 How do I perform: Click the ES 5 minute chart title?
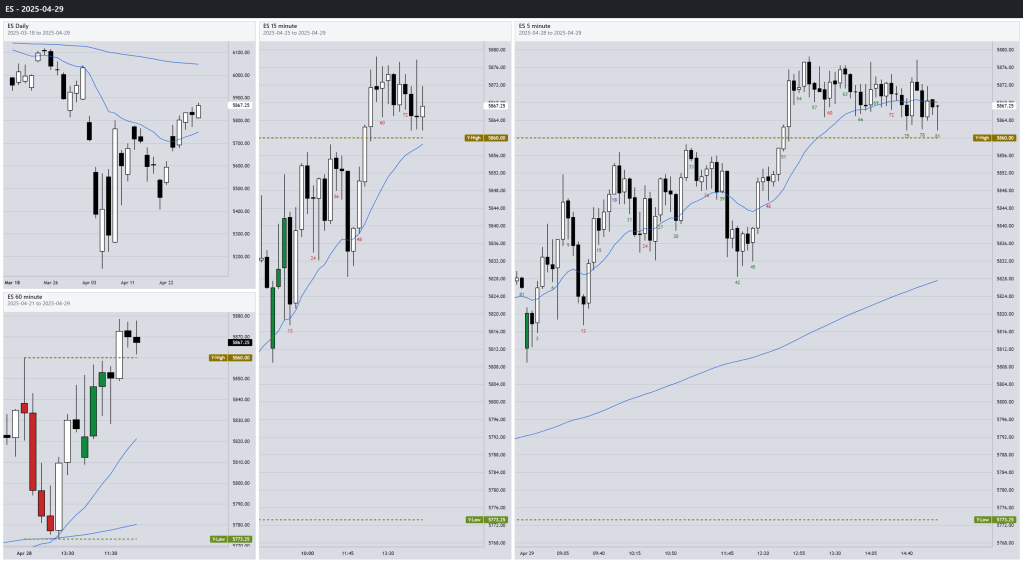click(x=534, y=26)
